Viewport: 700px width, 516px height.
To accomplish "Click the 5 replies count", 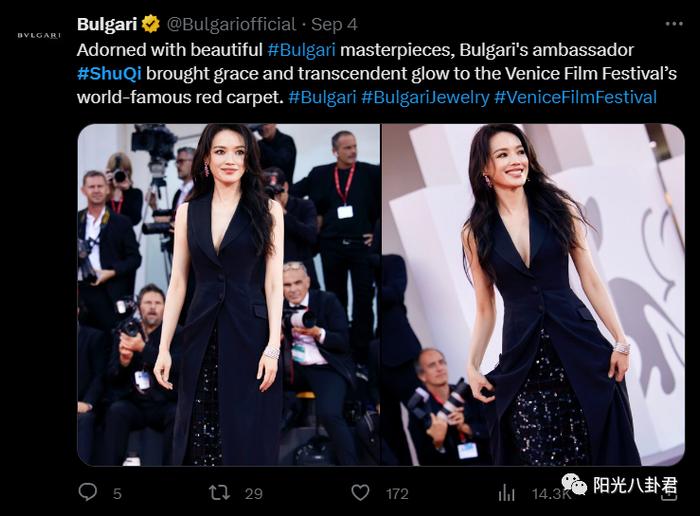I will 117,494.
